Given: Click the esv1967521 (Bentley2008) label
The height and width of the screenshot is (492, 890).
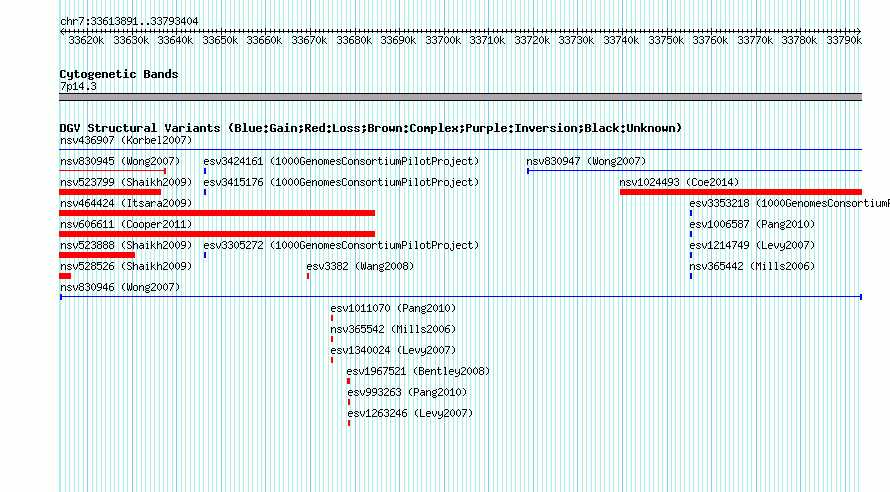Looking at the screenshot, I should [x=418, y=371].
